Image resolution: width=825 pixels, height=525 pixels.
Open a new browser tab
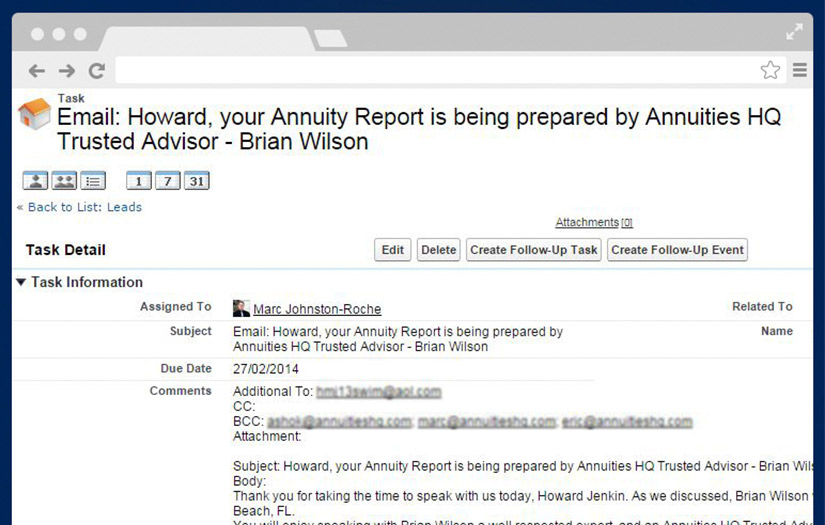(x=330, y=38)
